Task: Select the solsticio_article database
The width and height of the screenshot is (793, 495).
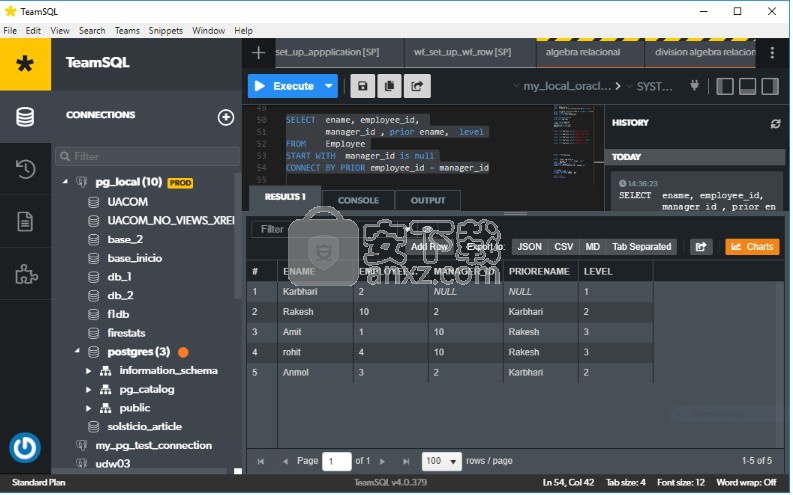Action: pos(145,427)
